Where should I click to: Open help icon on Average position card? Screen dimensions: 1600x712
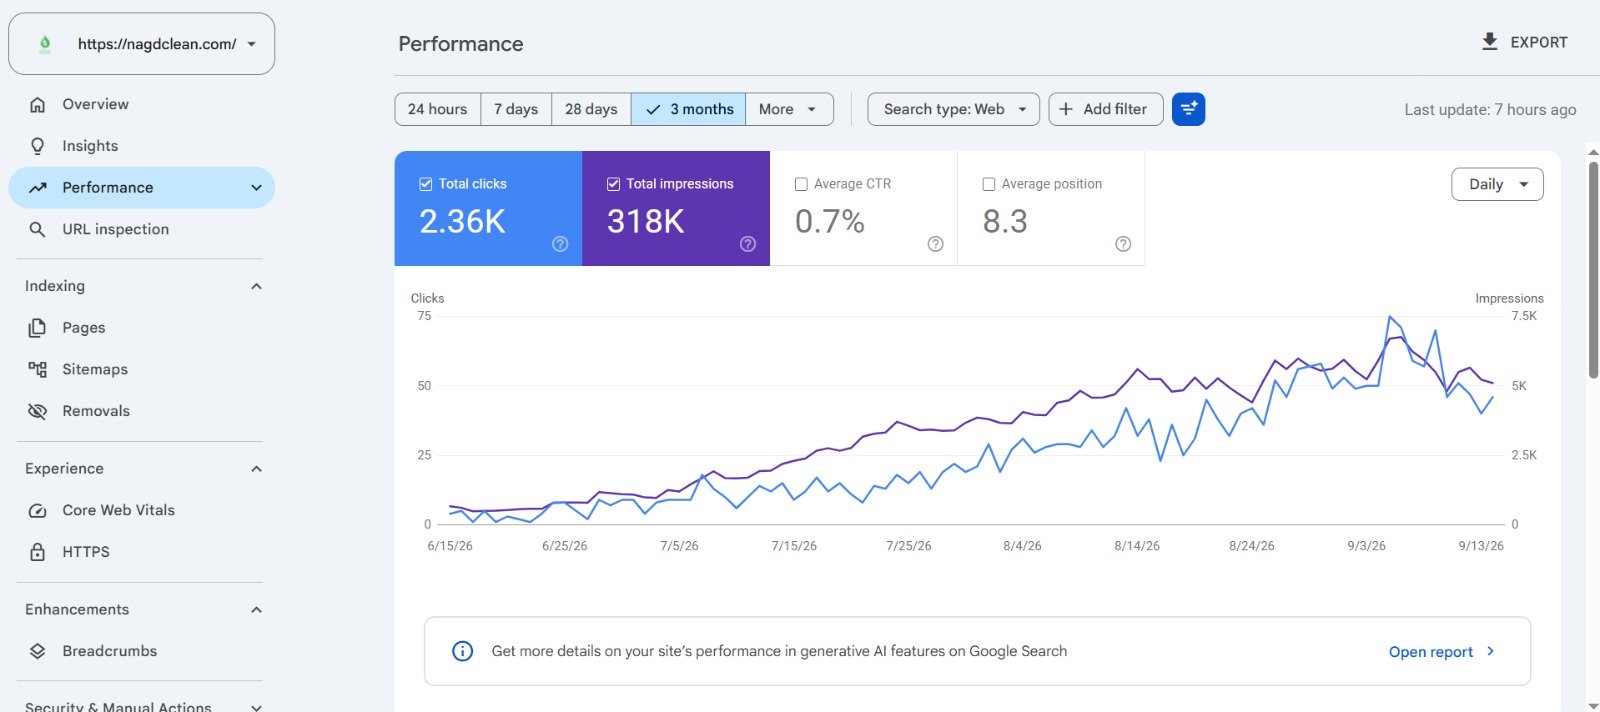pos(1123,244)
